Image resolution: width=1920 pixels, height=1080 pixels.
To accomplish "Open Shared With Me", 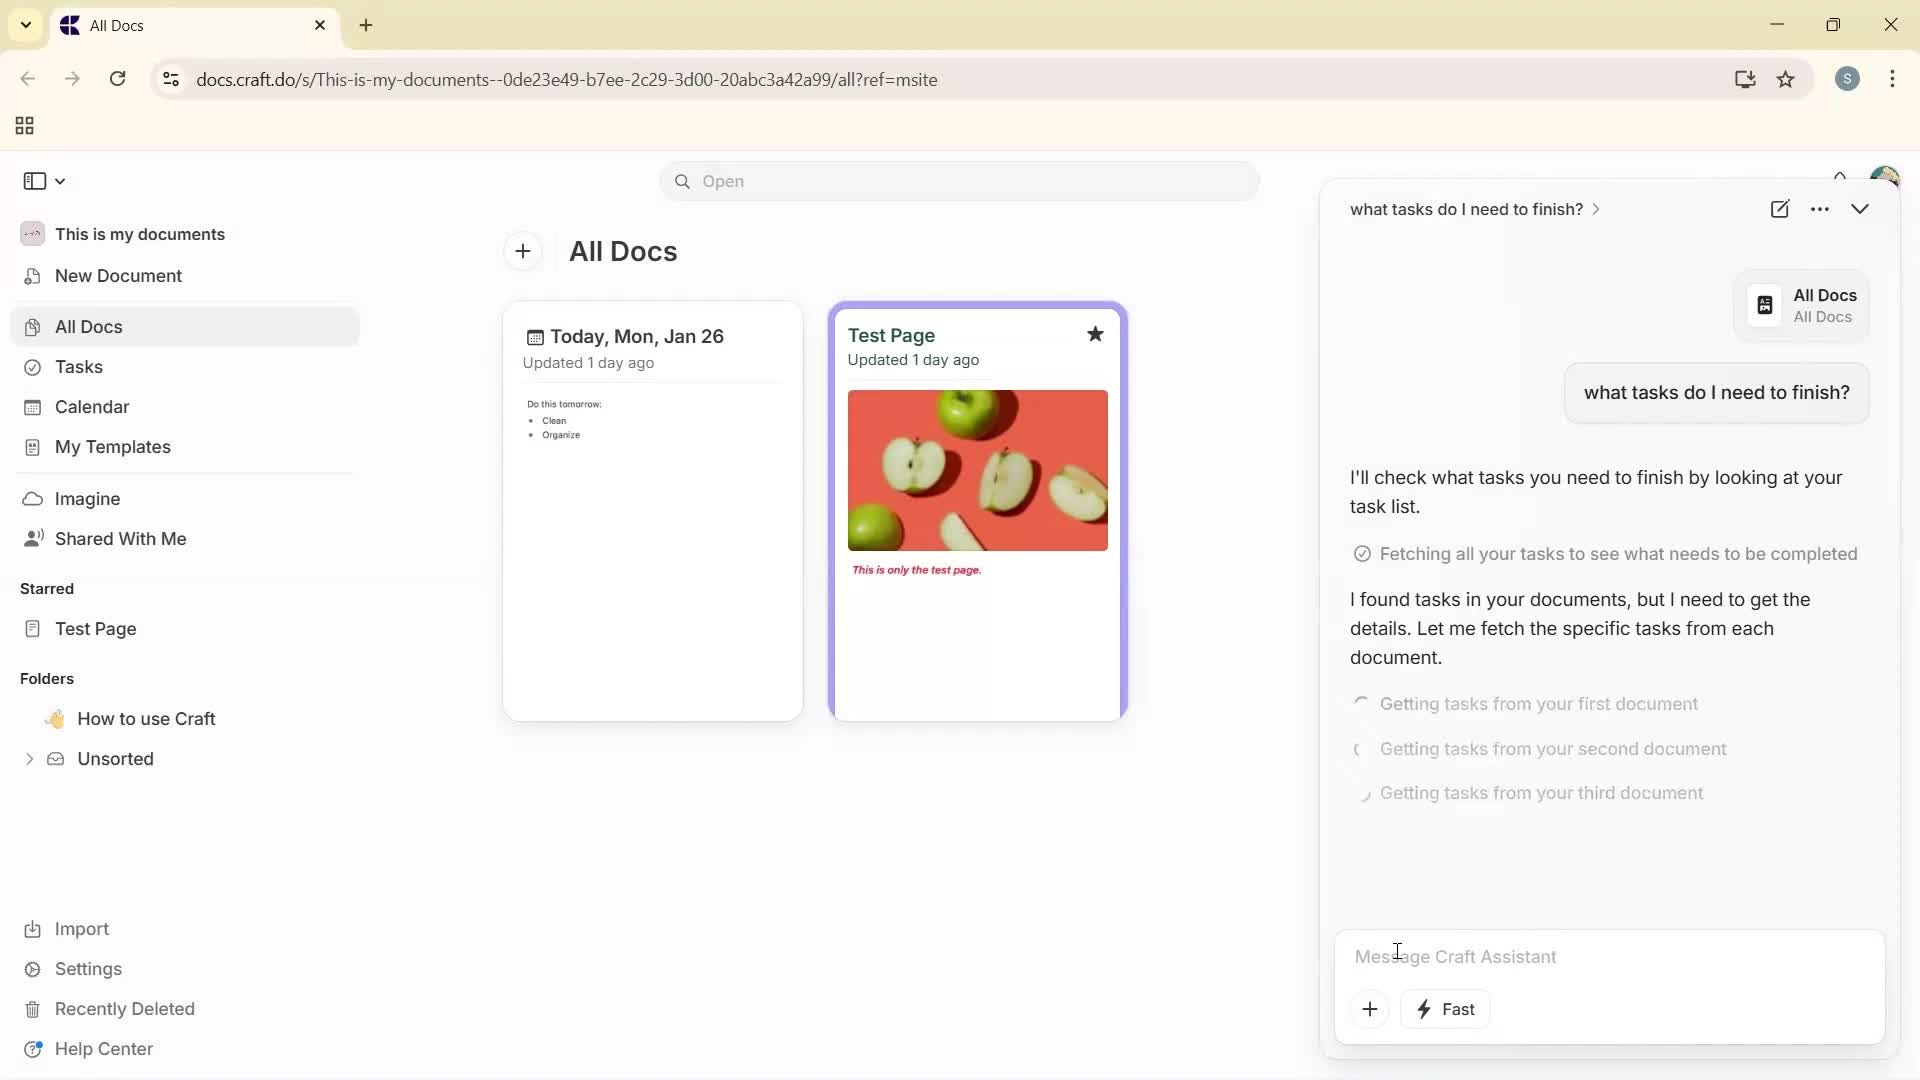I will pyautogui.click(x=119, y=539).
